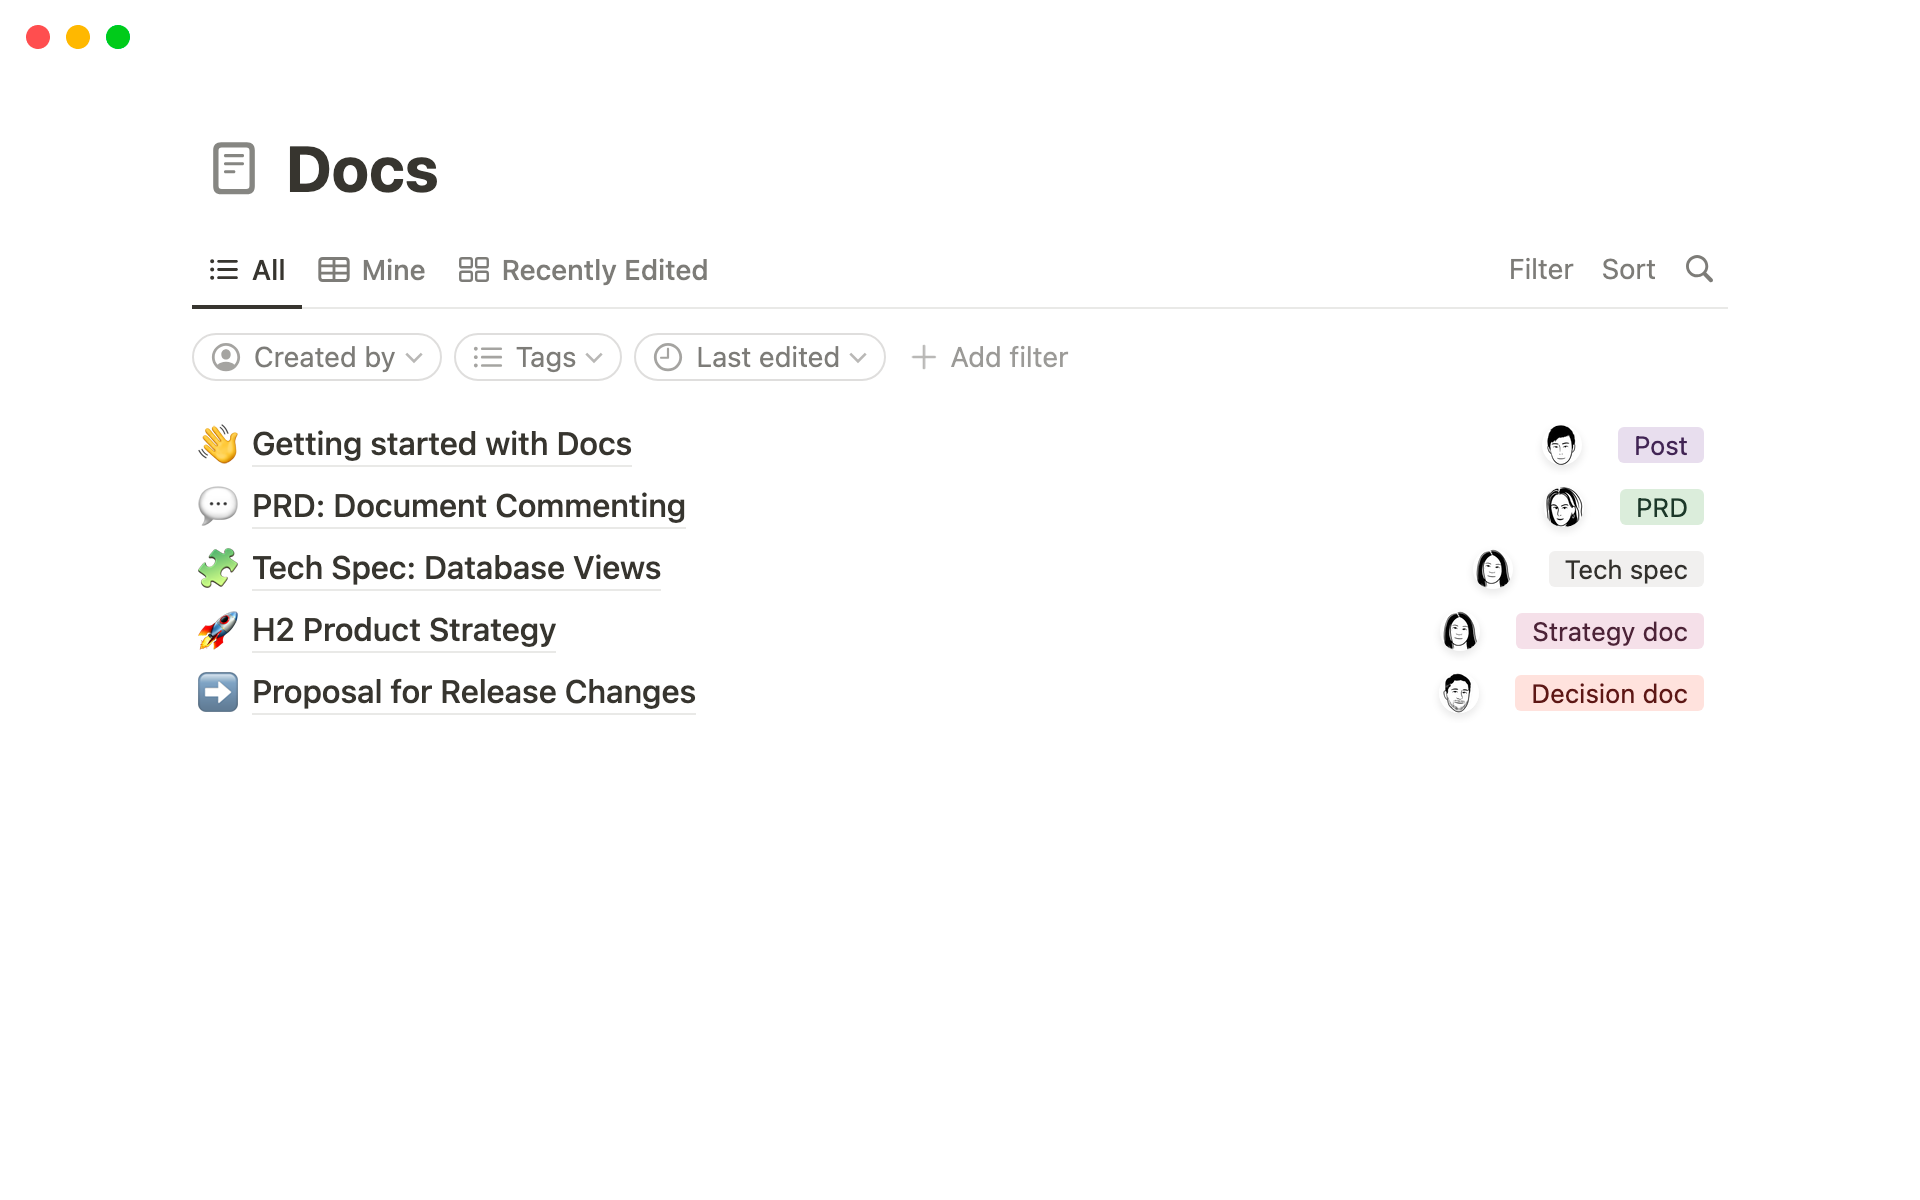Expand the Tags filter dropdown
The image size is (1920, 1200).
(538, 357)
